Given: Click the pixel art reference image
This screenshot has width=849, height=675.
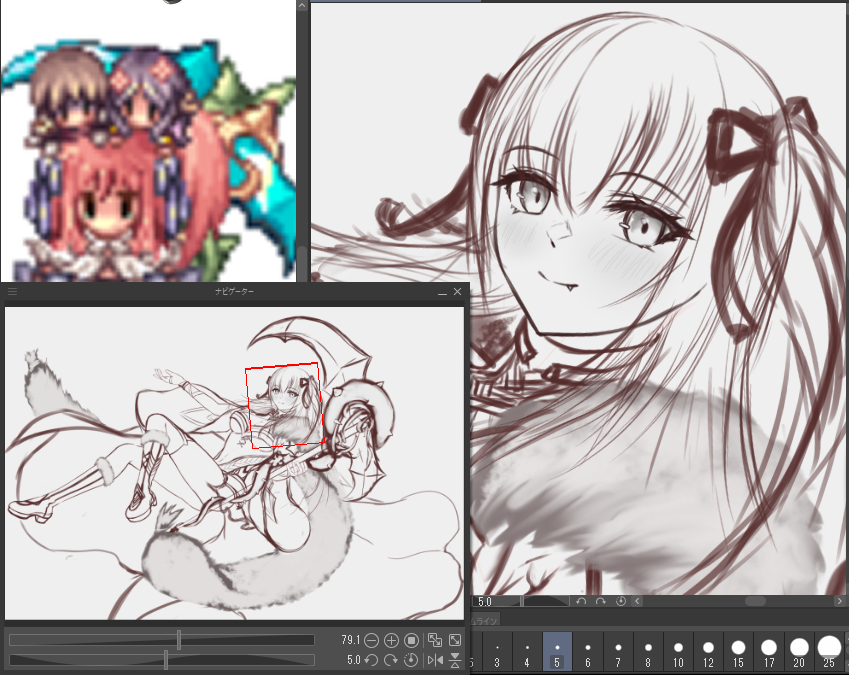Looking at the screenshot, I should (x=148, y=160).
